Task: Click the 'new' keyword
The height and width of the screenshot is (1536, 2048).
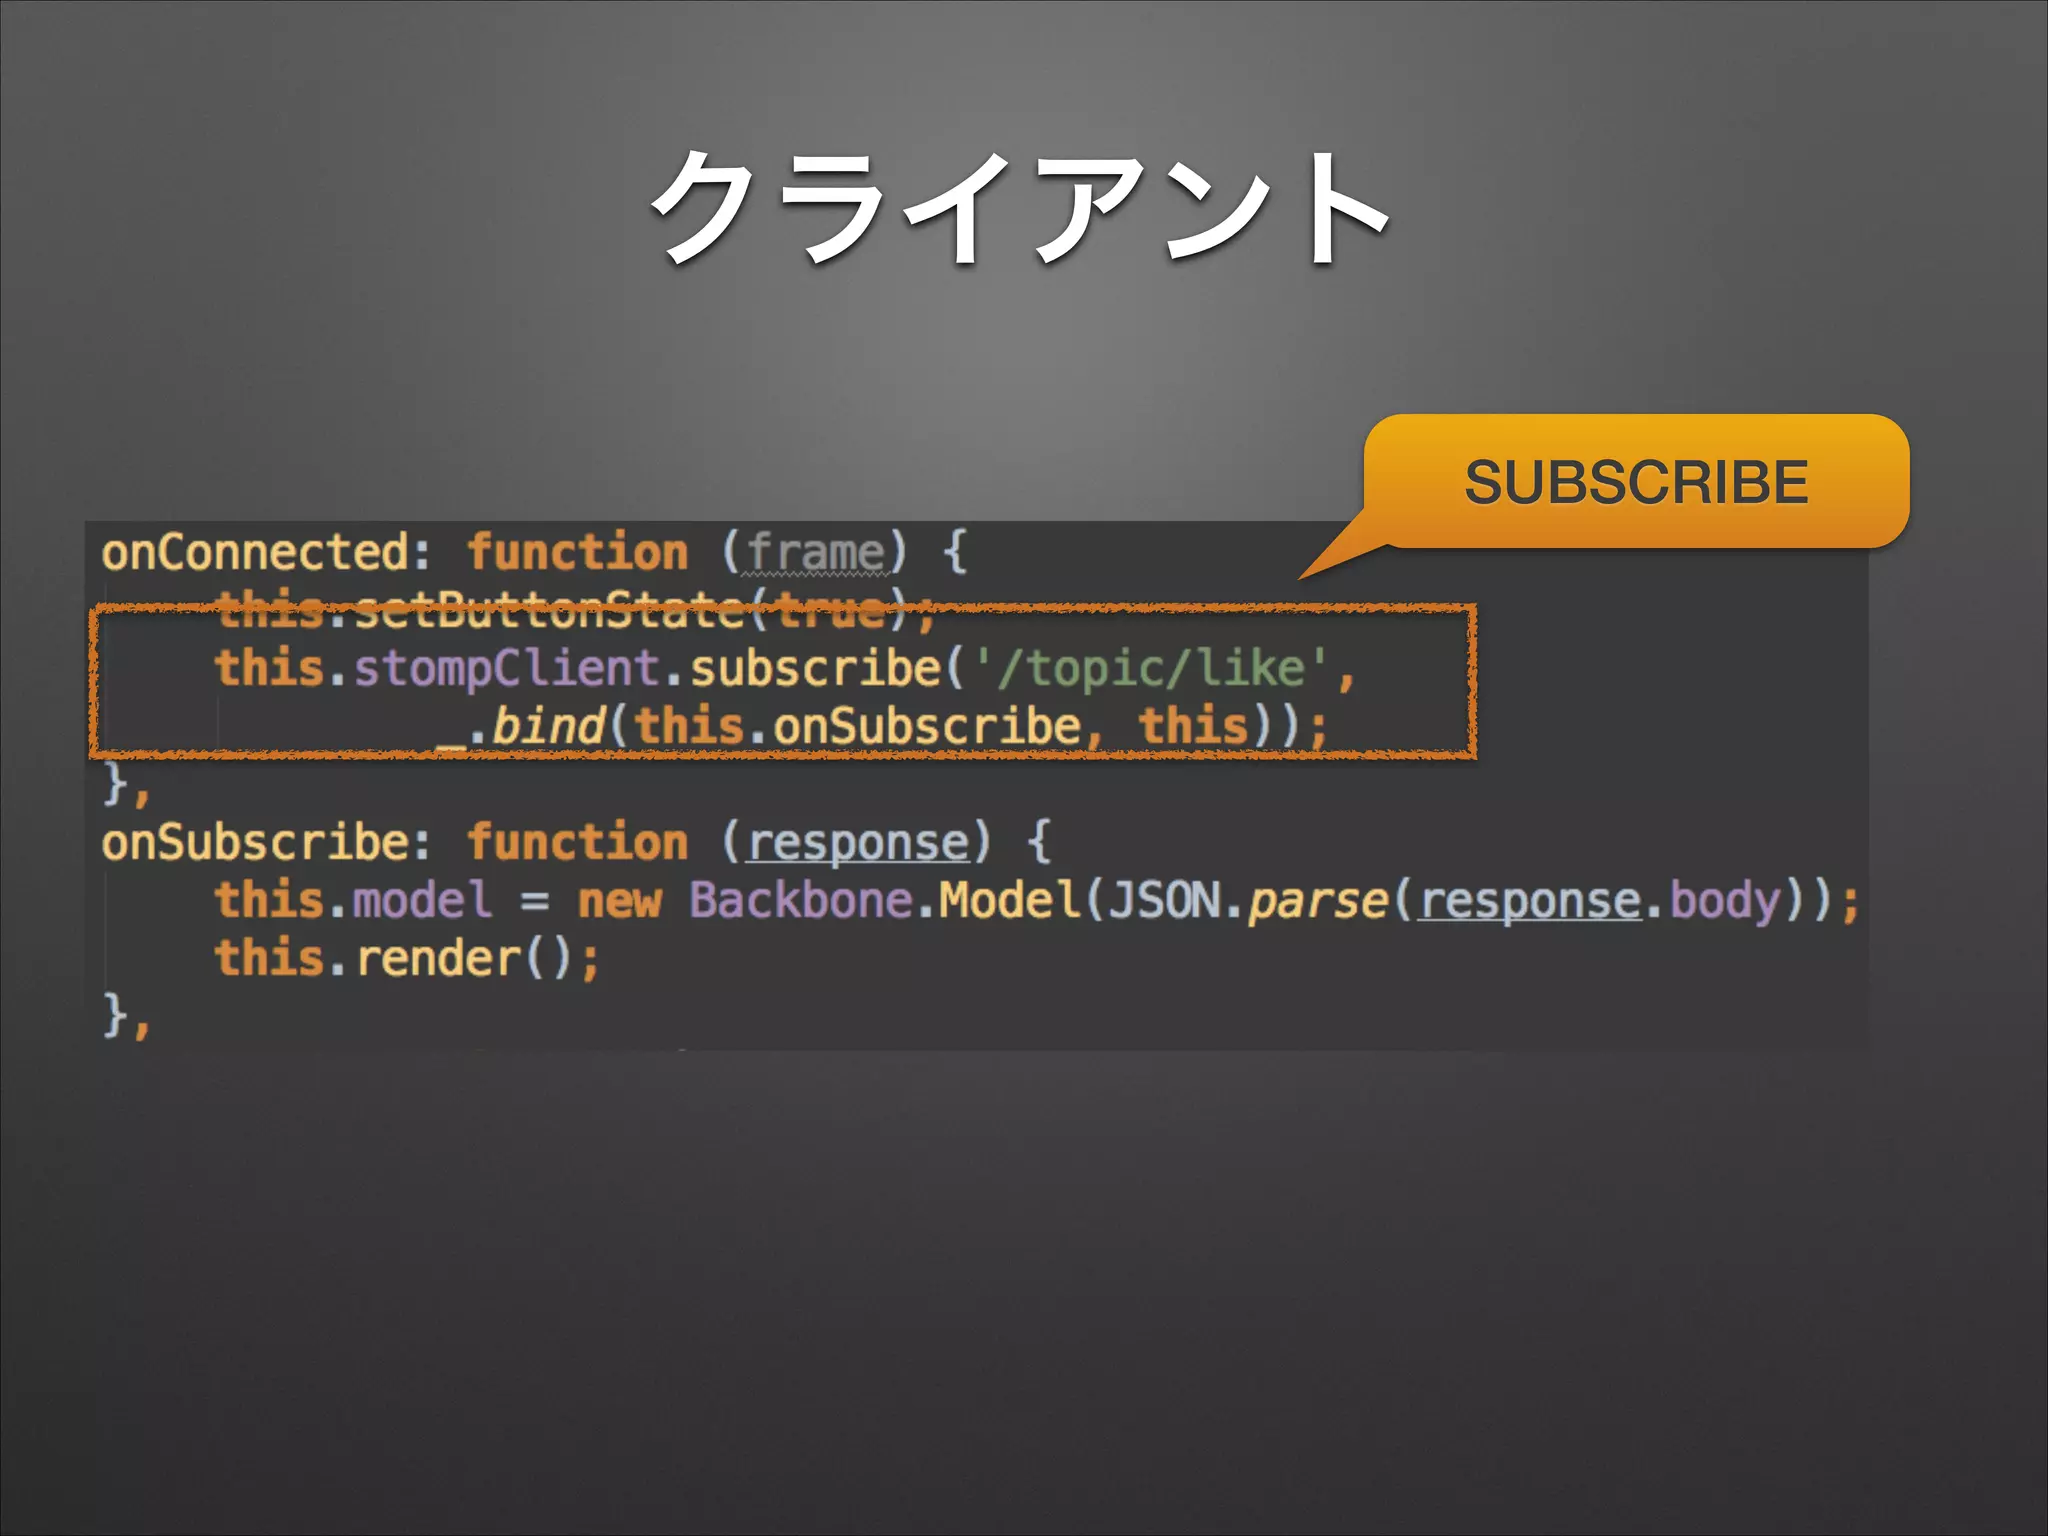Action: 620,901
